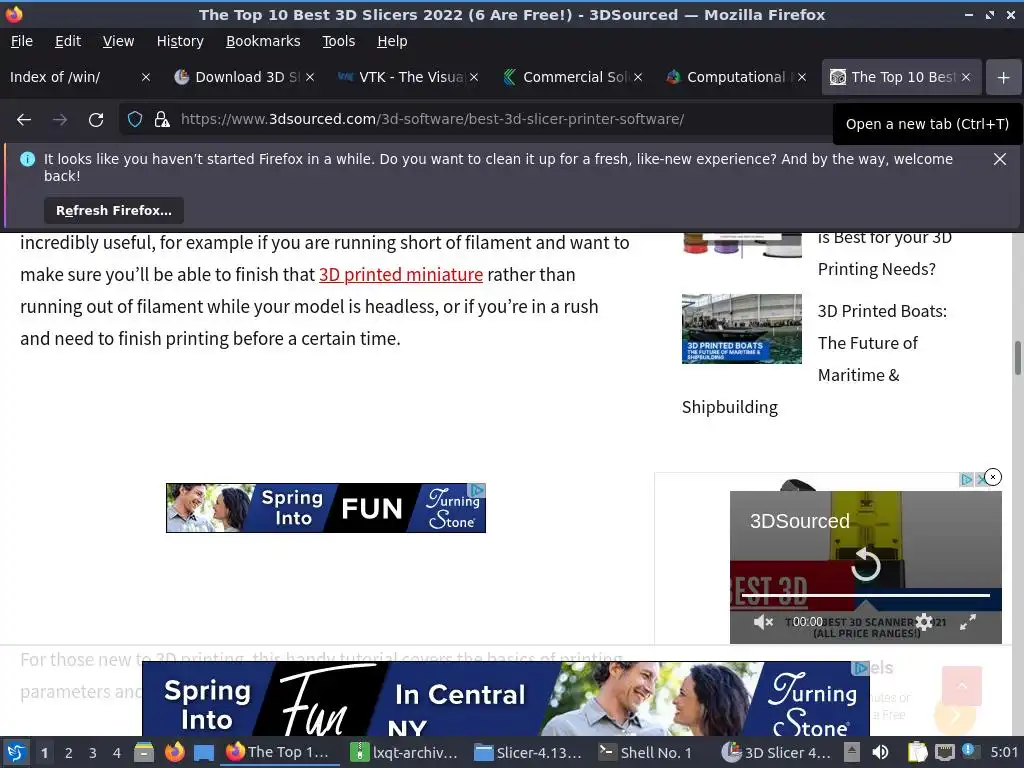Click Refresh Firefox button

coord(114,210)
